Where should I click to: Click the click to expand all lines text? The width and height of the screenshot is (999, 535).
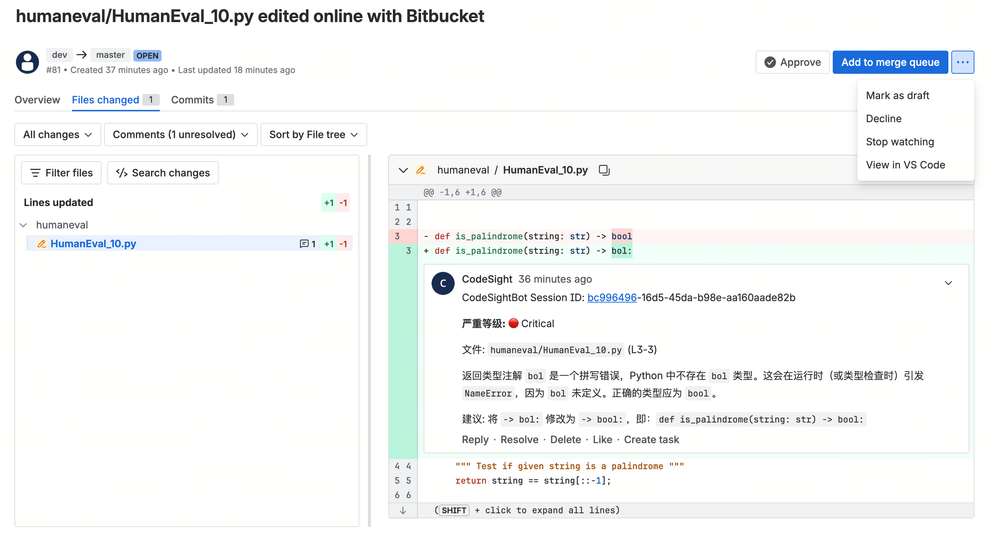(552, 510)
